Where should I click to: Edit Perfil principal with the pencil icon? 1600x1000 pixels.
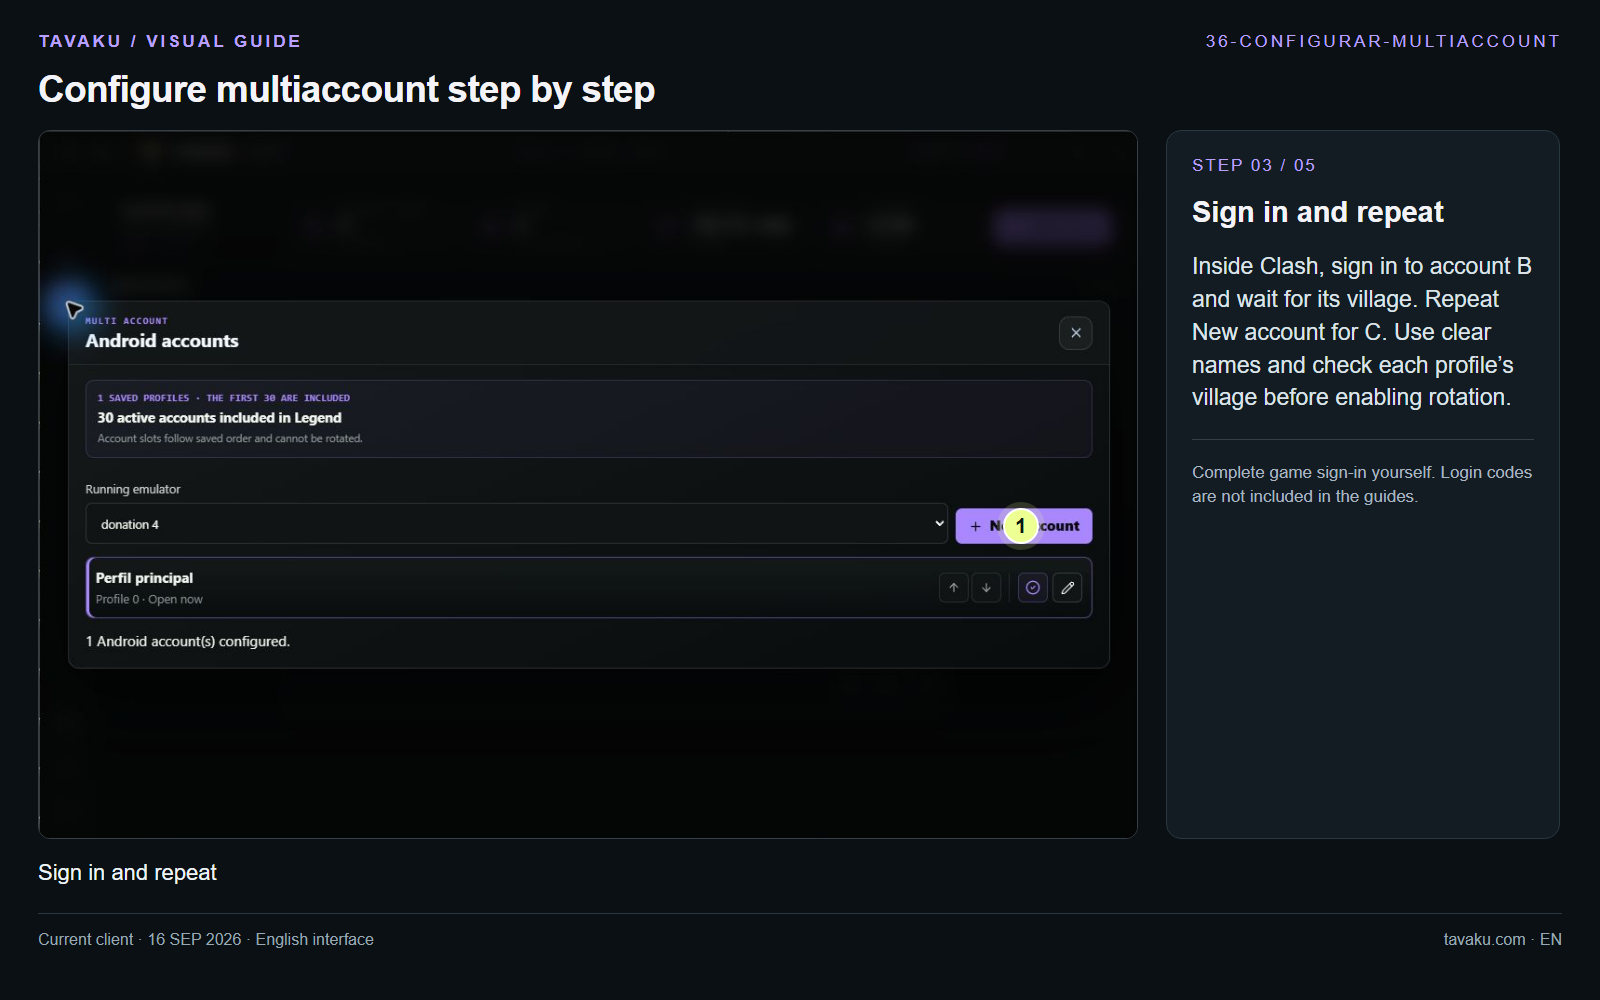pyautogui.click(x=1067, y=588)
